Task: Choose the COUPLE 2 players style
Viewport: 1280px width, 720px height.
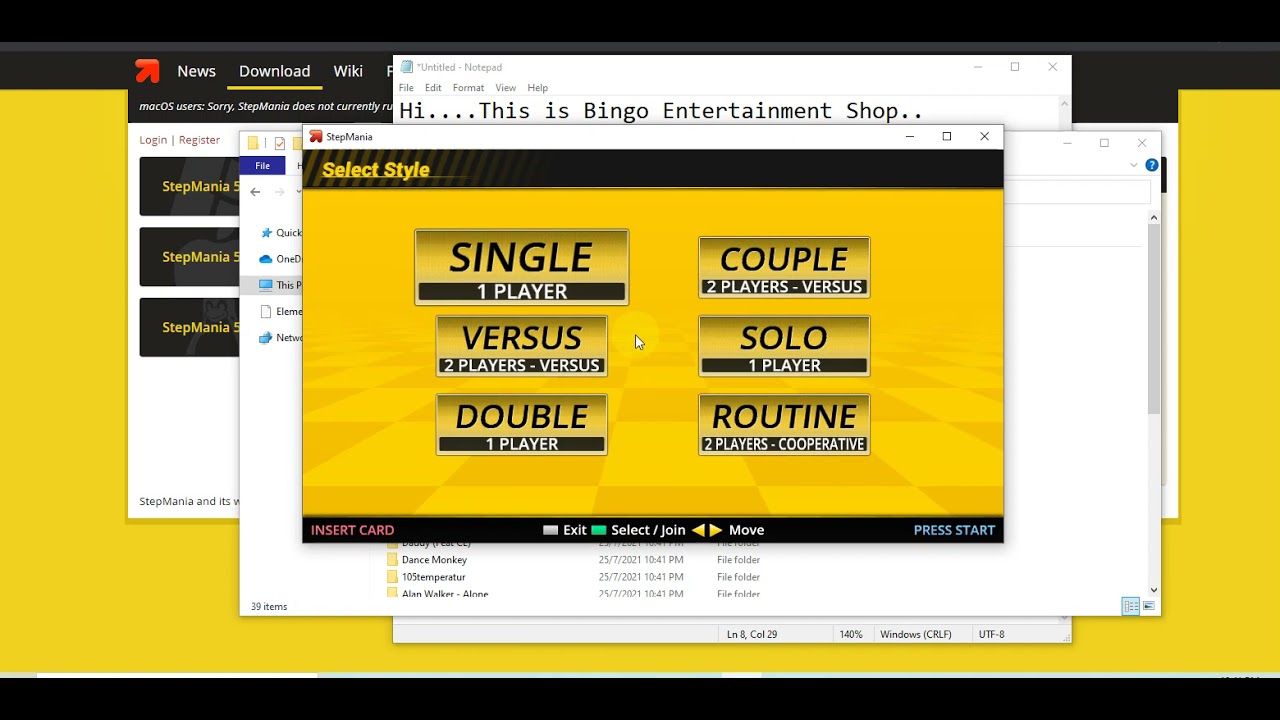Action: [784, 267]
